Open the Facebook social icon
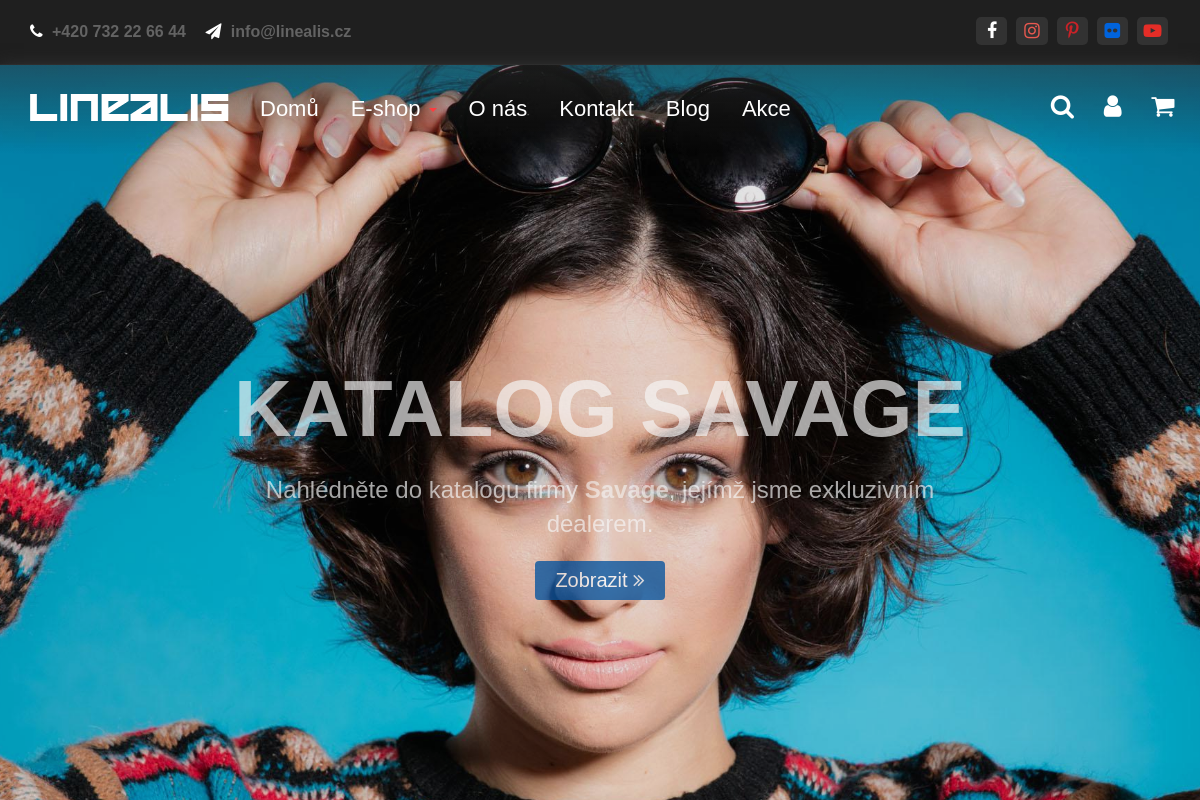Viewport: 1200px width, 800px height. [x=991, y=31]
